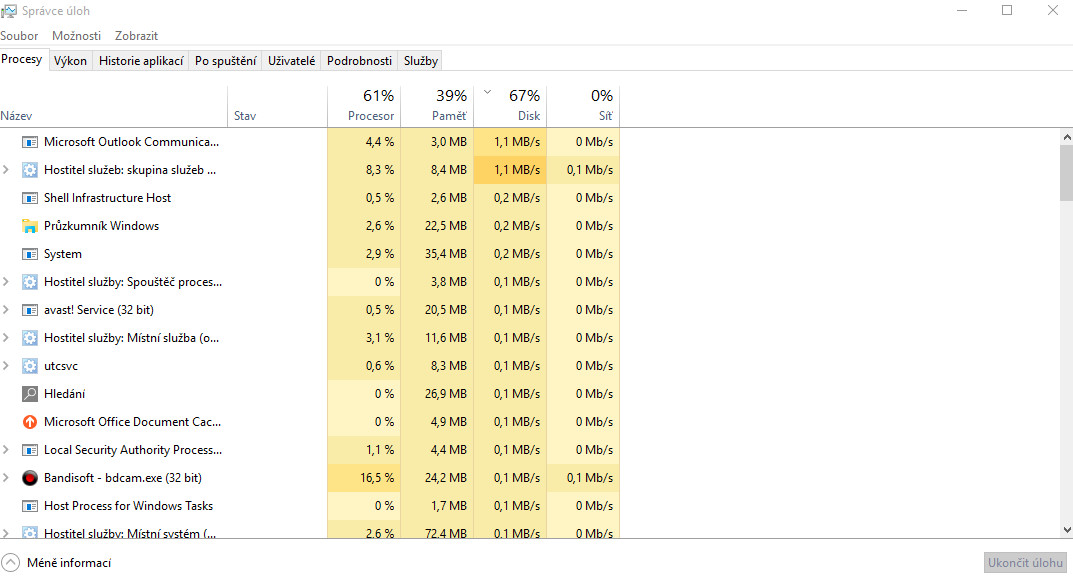Sort by the Název column header
This screenshot has width=1073, height=584.
point(114,107)
